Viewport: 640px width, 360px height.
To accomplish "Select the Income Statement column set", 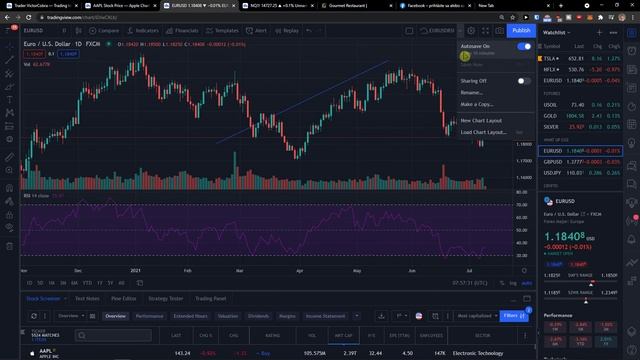I will [x=325, y=316].
